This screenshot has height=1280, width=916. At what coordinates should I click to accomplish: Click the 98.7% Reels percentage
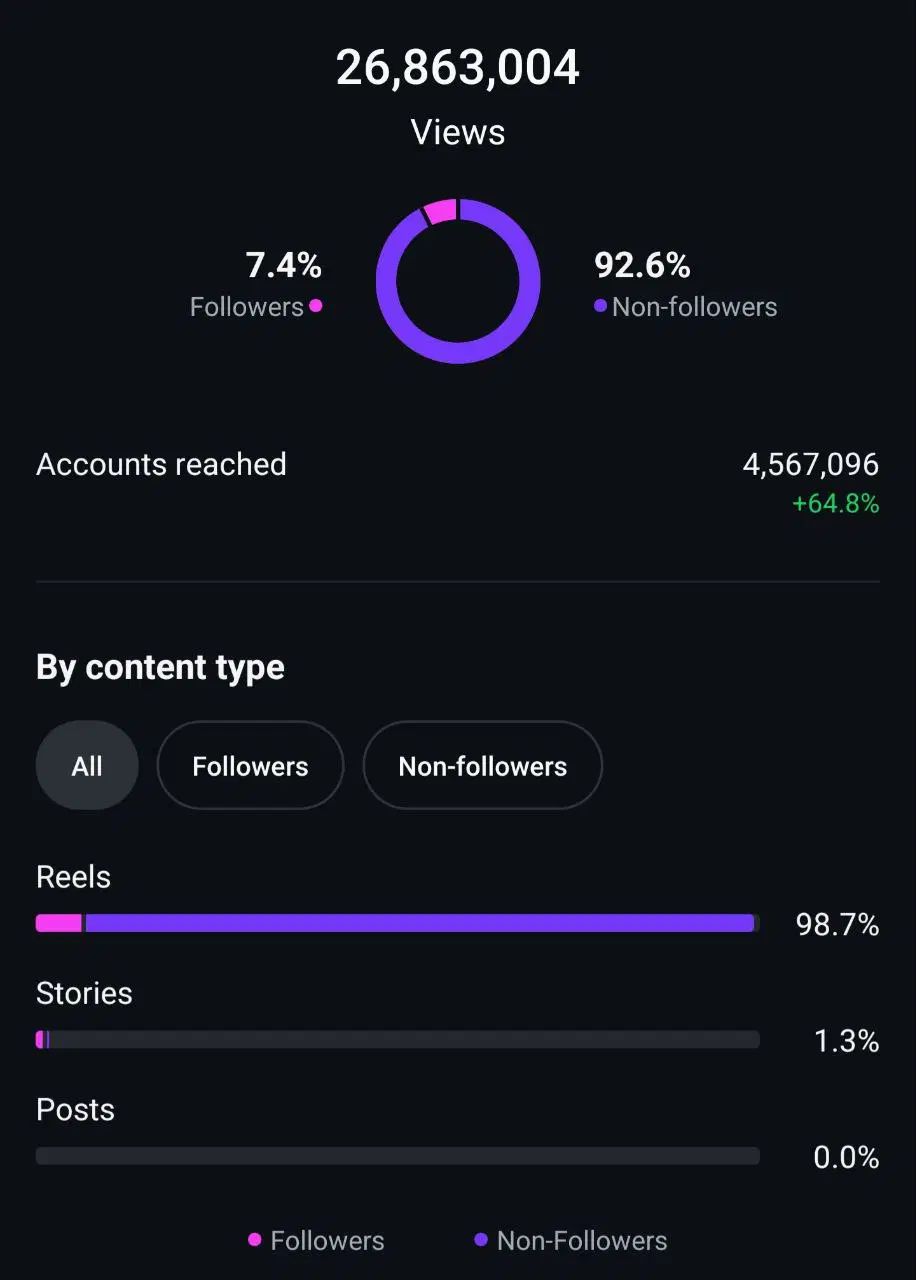click(x=837, y=925)
